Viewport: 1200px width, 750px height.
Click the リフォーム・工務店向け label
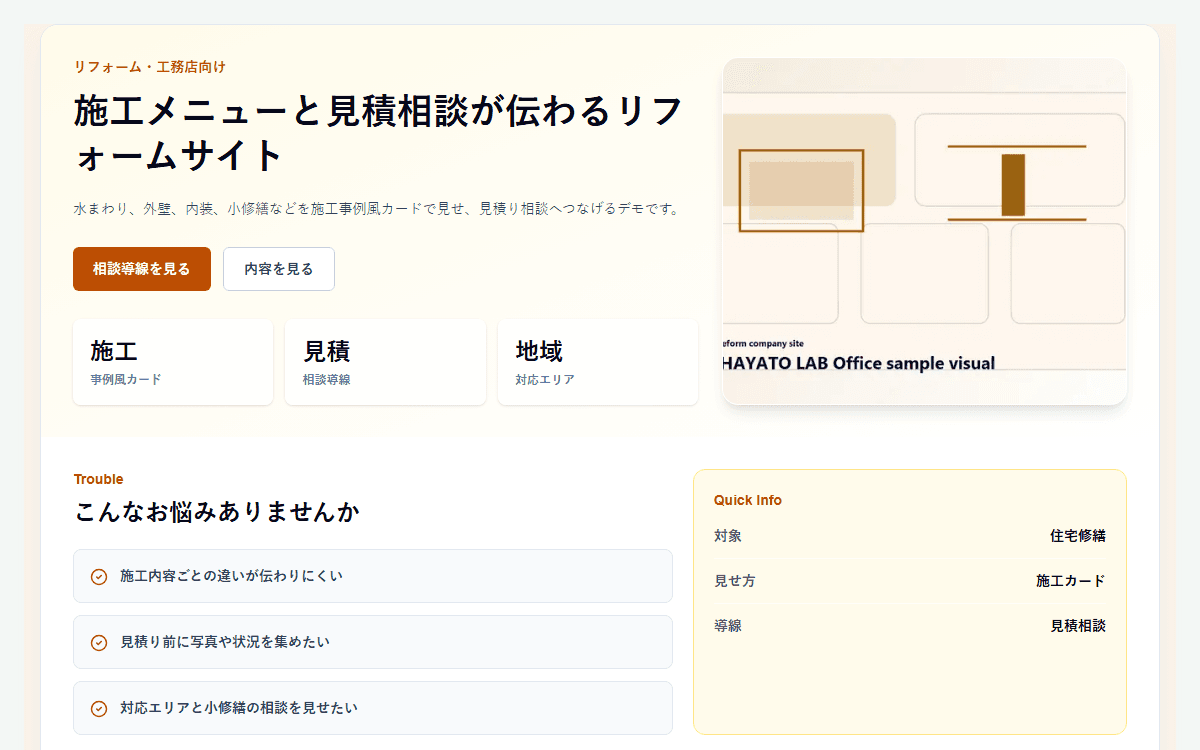(x=150, y=67)
